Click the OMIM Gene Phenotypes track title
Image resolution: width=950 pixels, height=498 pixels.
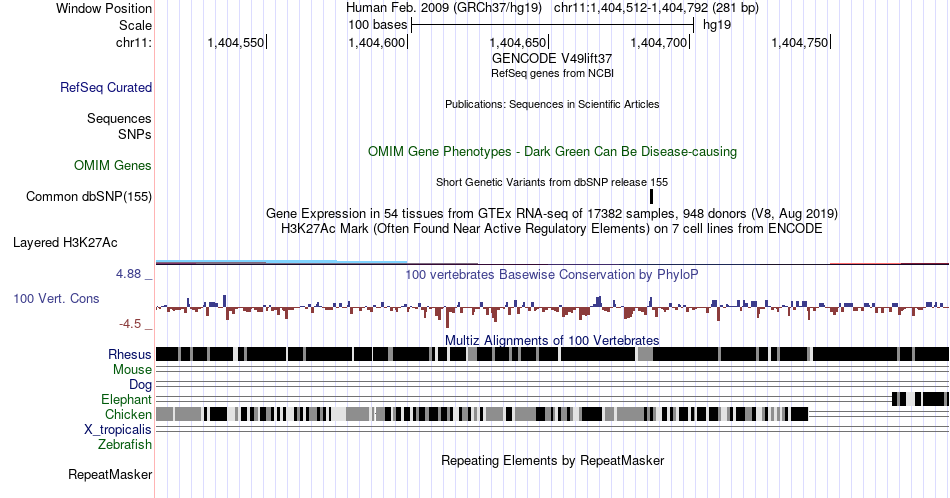552,151
